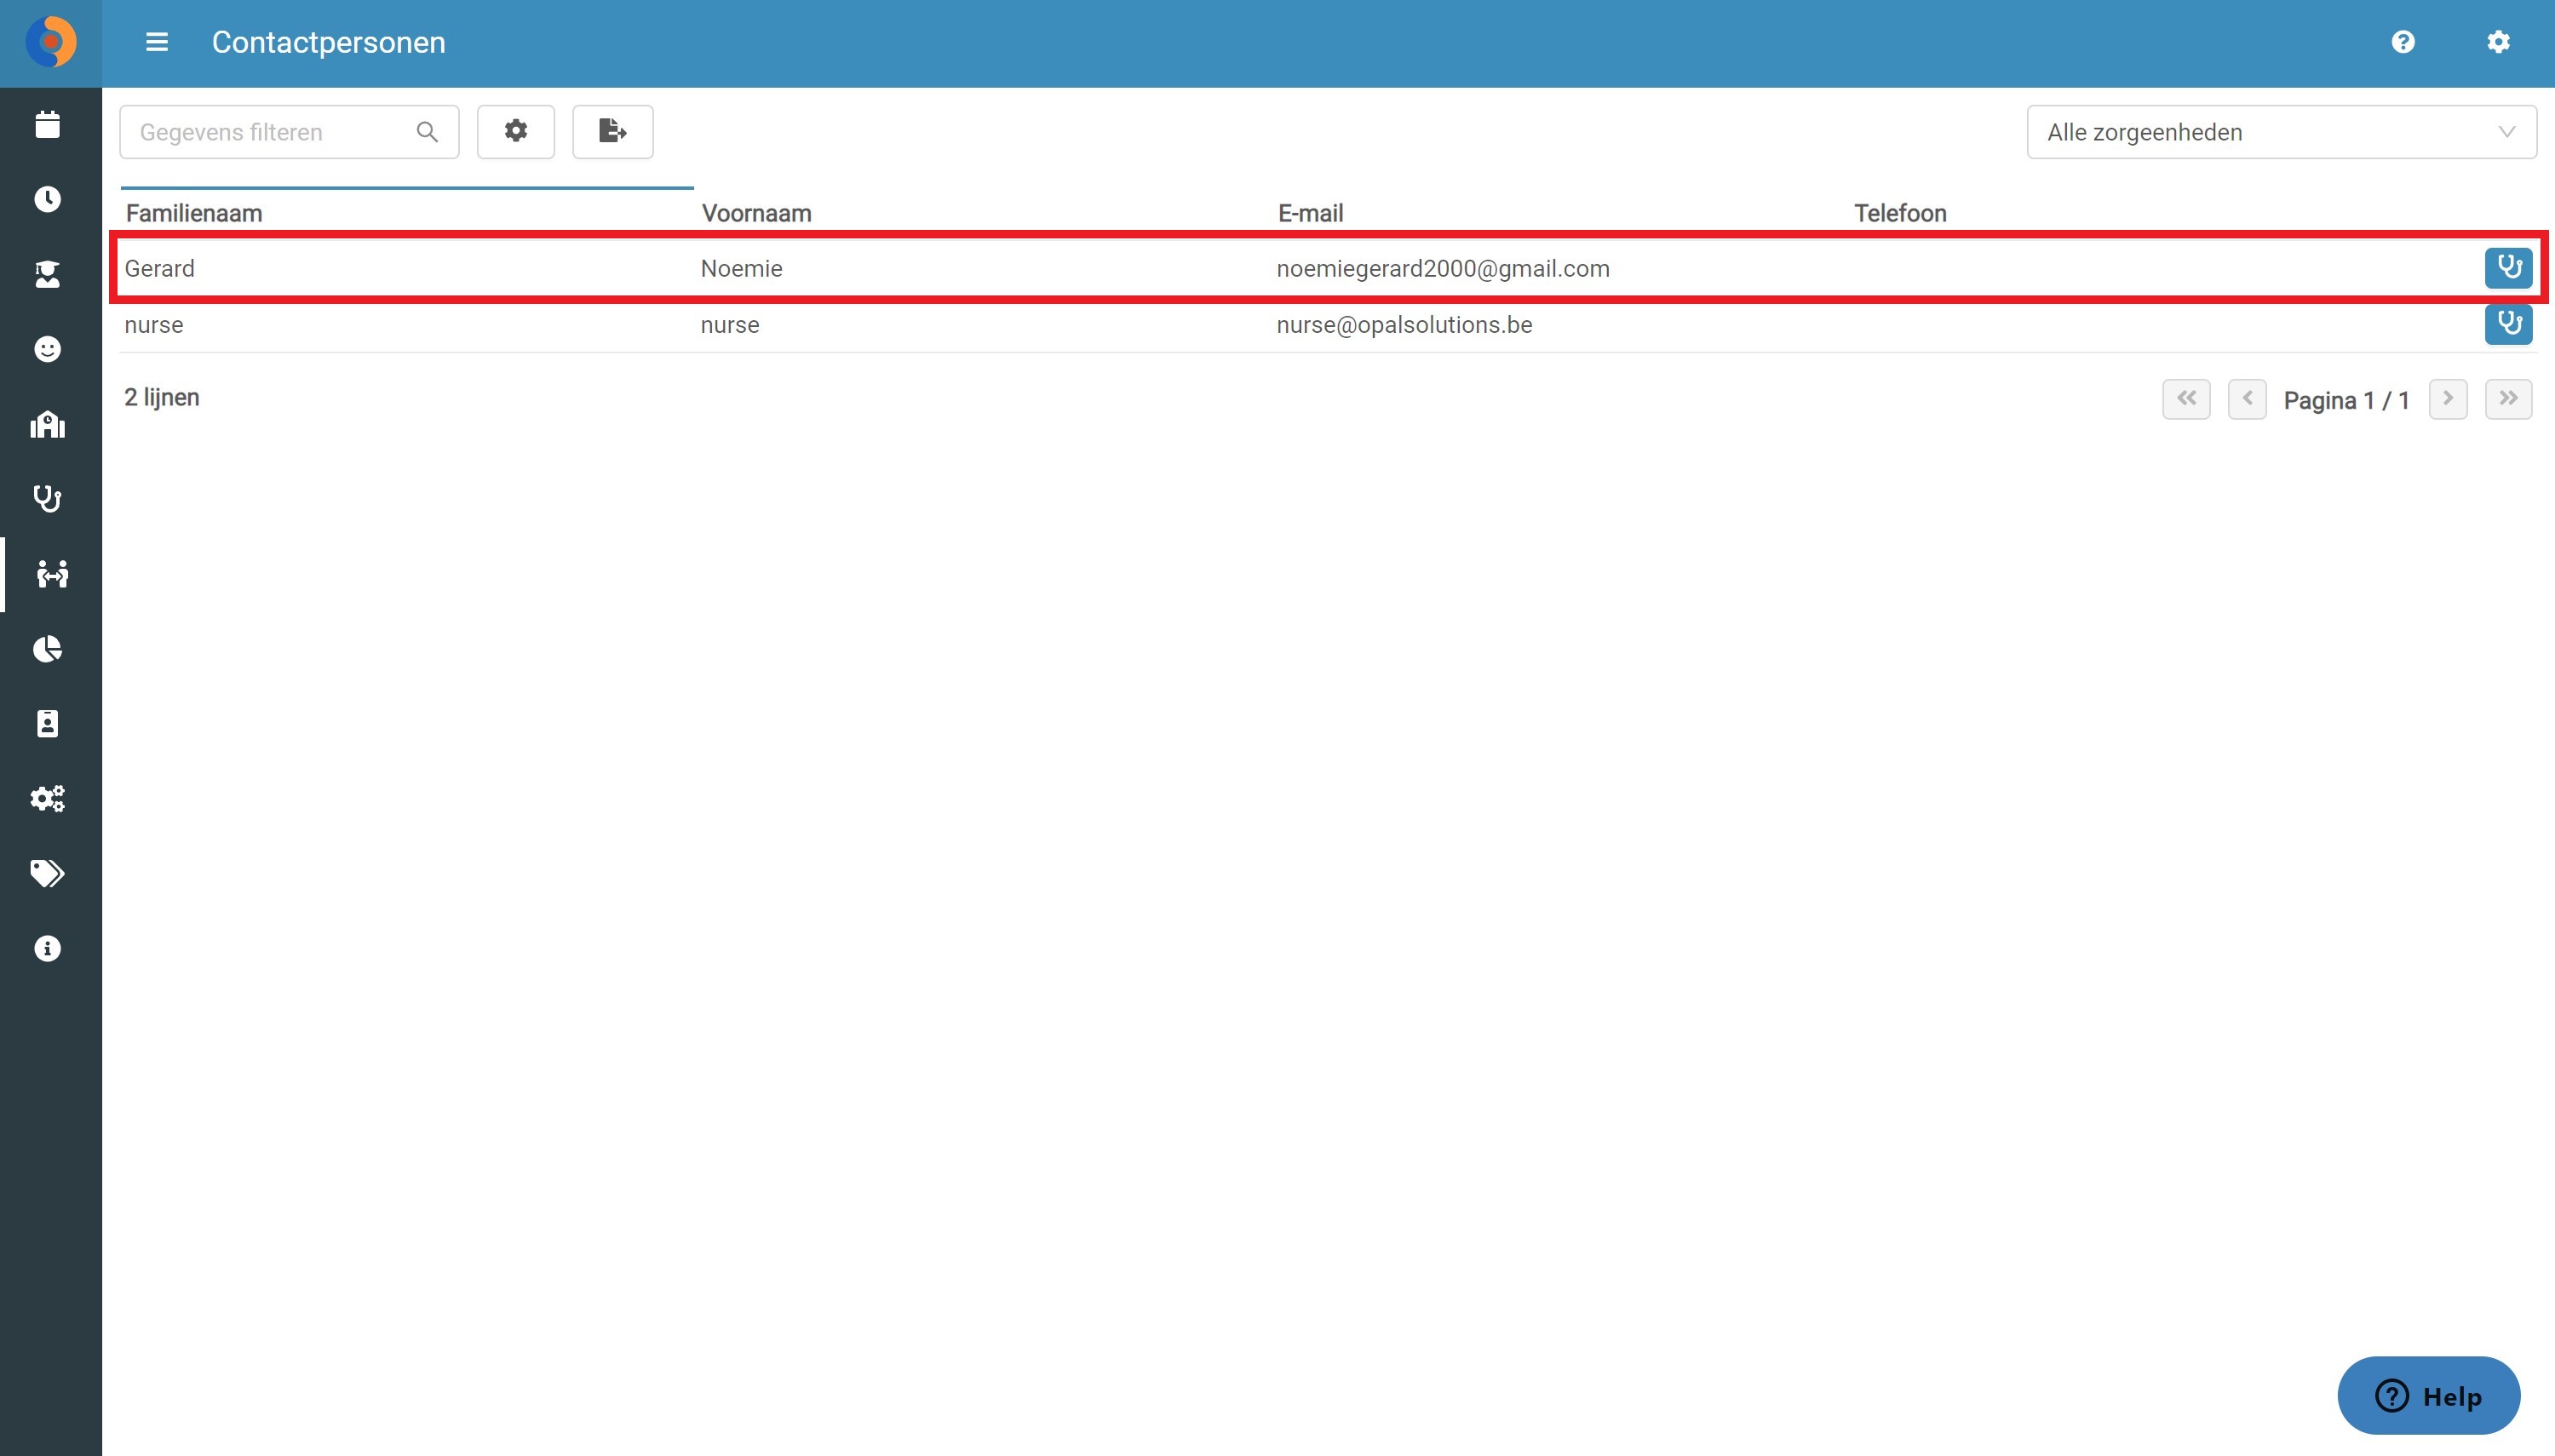Go to last page button

pyautogui.click(x=2508, y=399)
